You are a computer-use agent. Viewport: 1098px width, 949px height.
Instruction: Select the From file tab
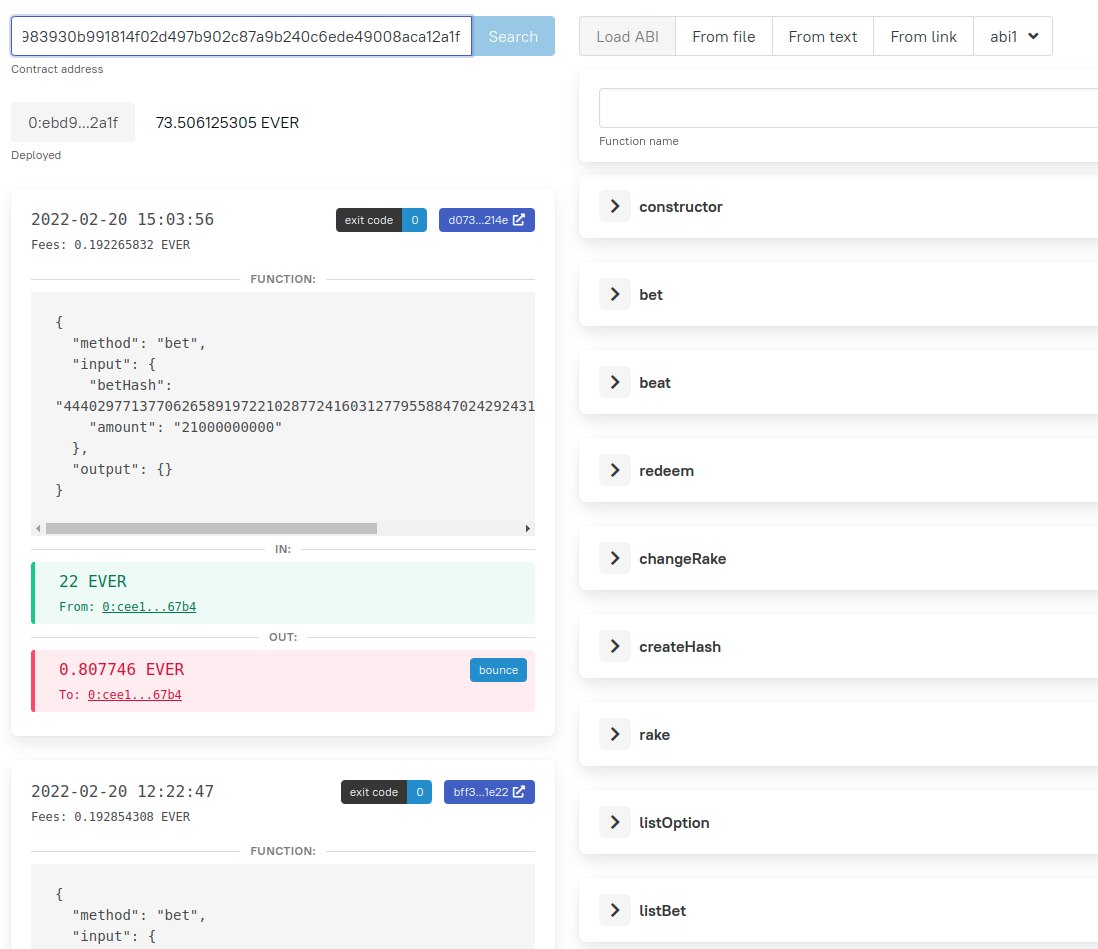click(x=724, y=36)
